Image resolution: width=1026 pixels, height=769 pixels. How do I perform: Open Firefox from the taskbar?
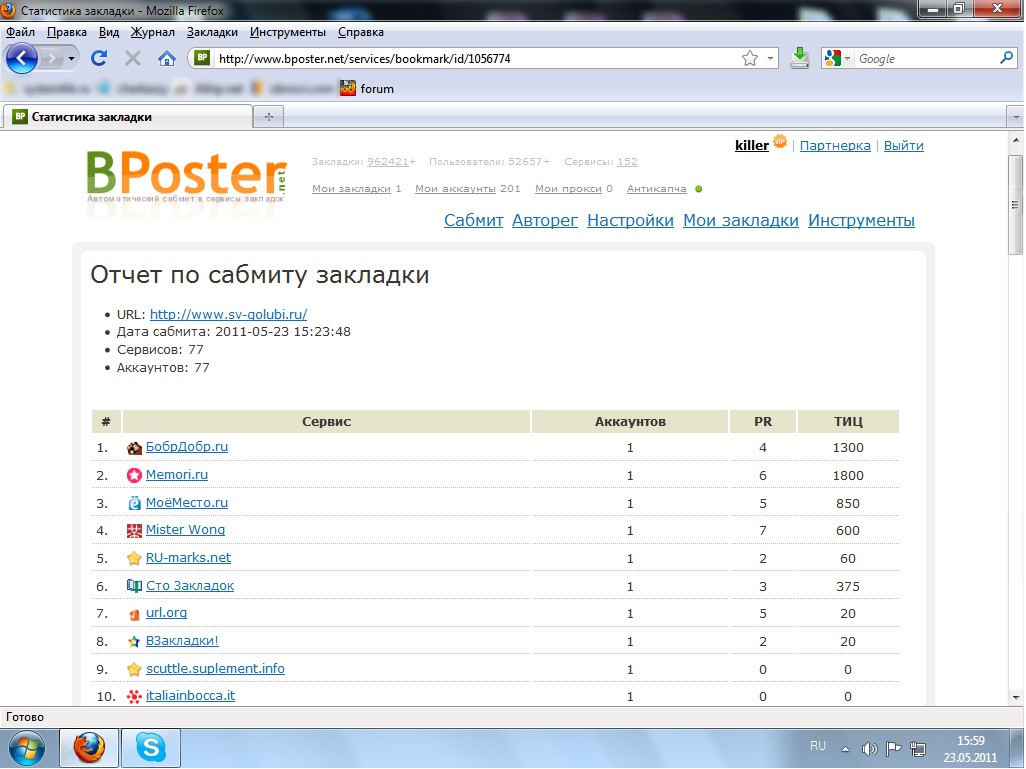tap(89, 747)
